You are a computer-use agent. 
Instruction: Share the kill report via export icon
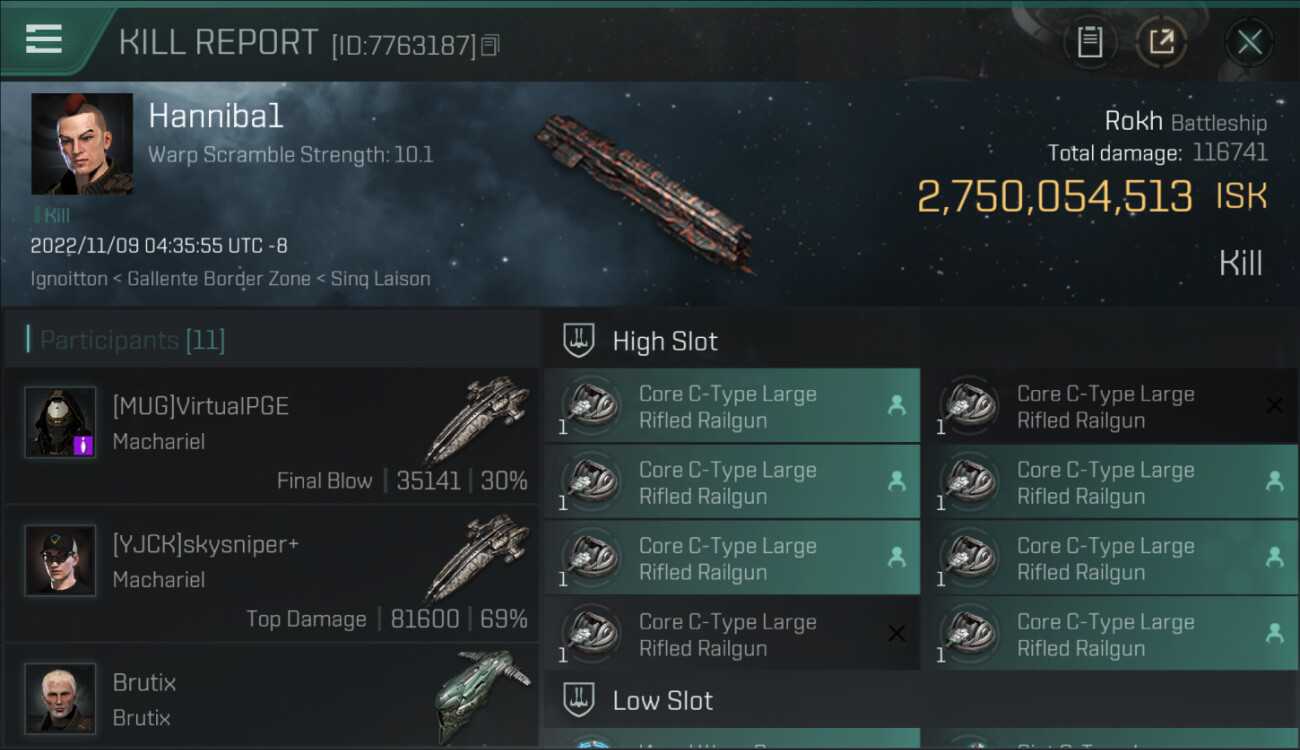click(1161, 42)
